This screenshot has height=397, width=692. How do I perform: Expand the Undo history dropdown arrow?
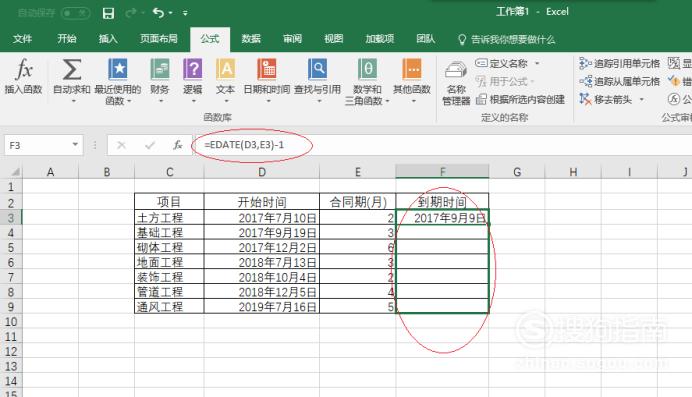(x=171, y=13)
